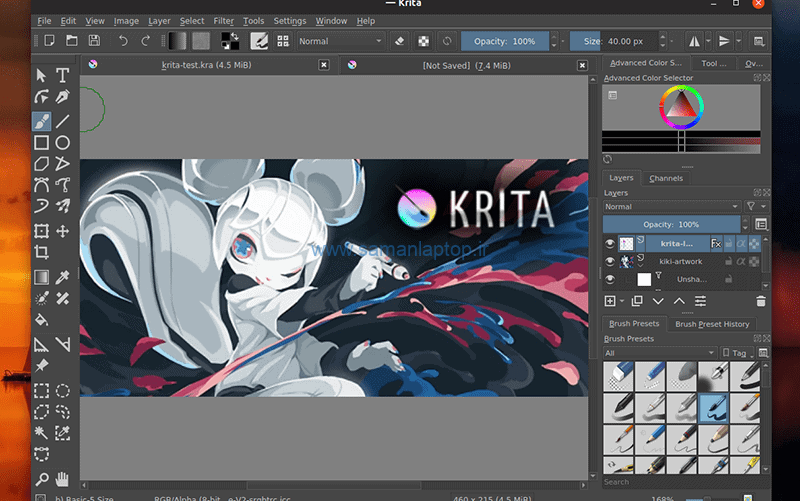Open the Filter menu
This screenshot has width=800, height=501.
point(223,21)
